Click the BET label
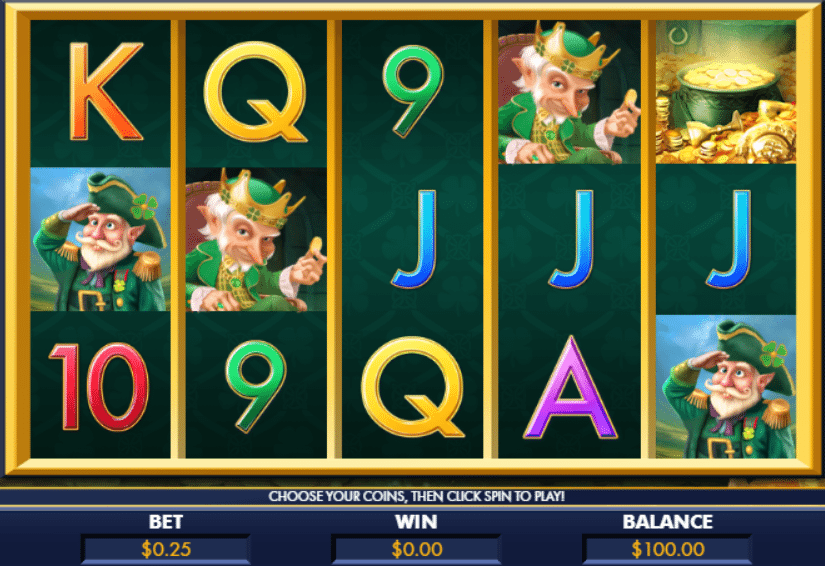The height and width of the screenshot is (566, 825). pos(166,522)
